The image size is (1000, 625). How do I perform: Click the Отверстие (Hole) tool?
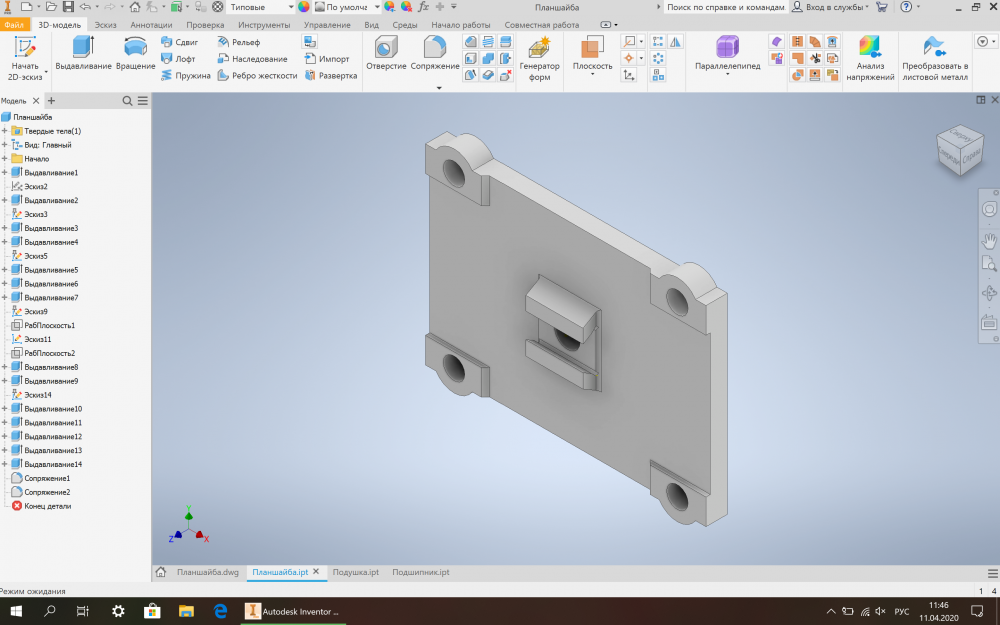(386, 54)
